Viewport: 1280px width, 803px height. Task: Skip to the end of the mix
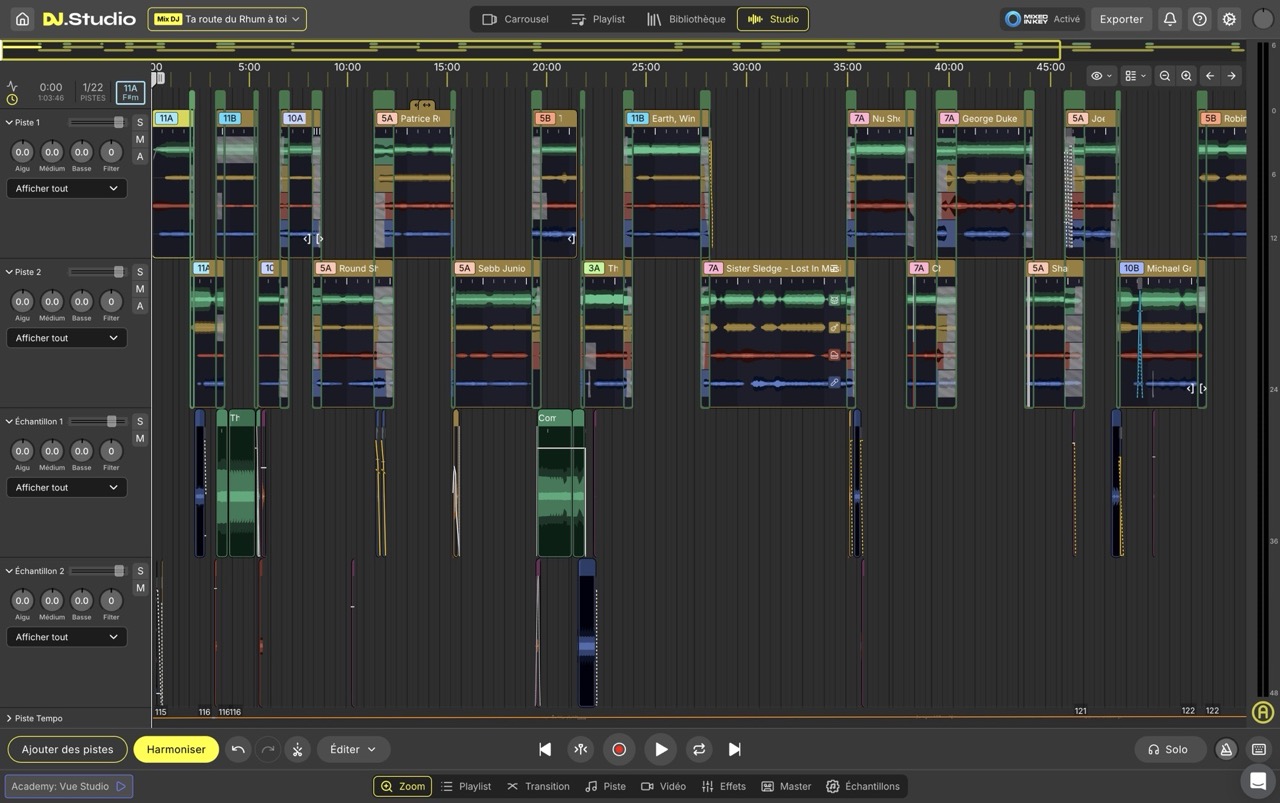(x=735, y=749)
